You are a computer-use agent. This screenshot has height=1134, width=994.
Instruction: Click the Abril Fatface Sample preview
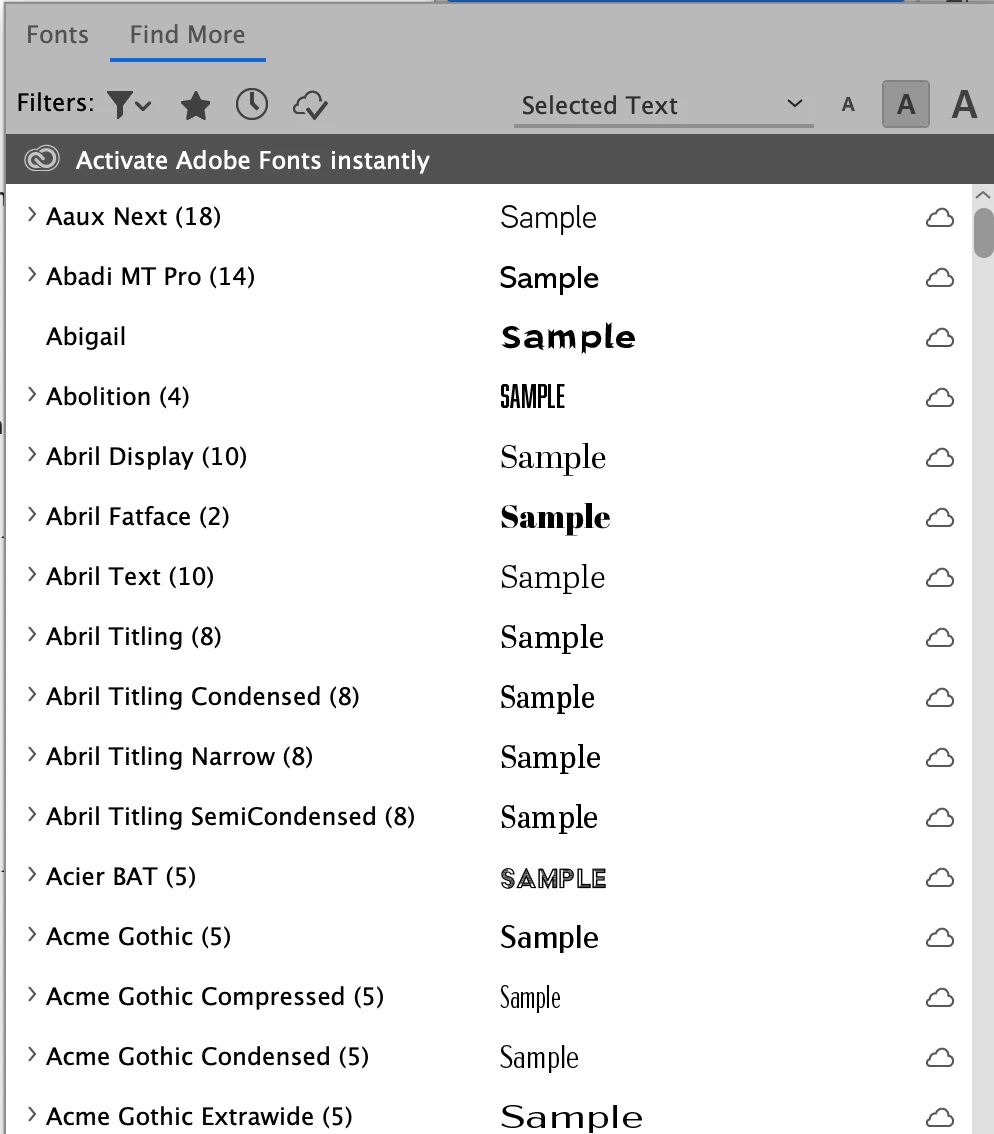(x=555, y=517)
